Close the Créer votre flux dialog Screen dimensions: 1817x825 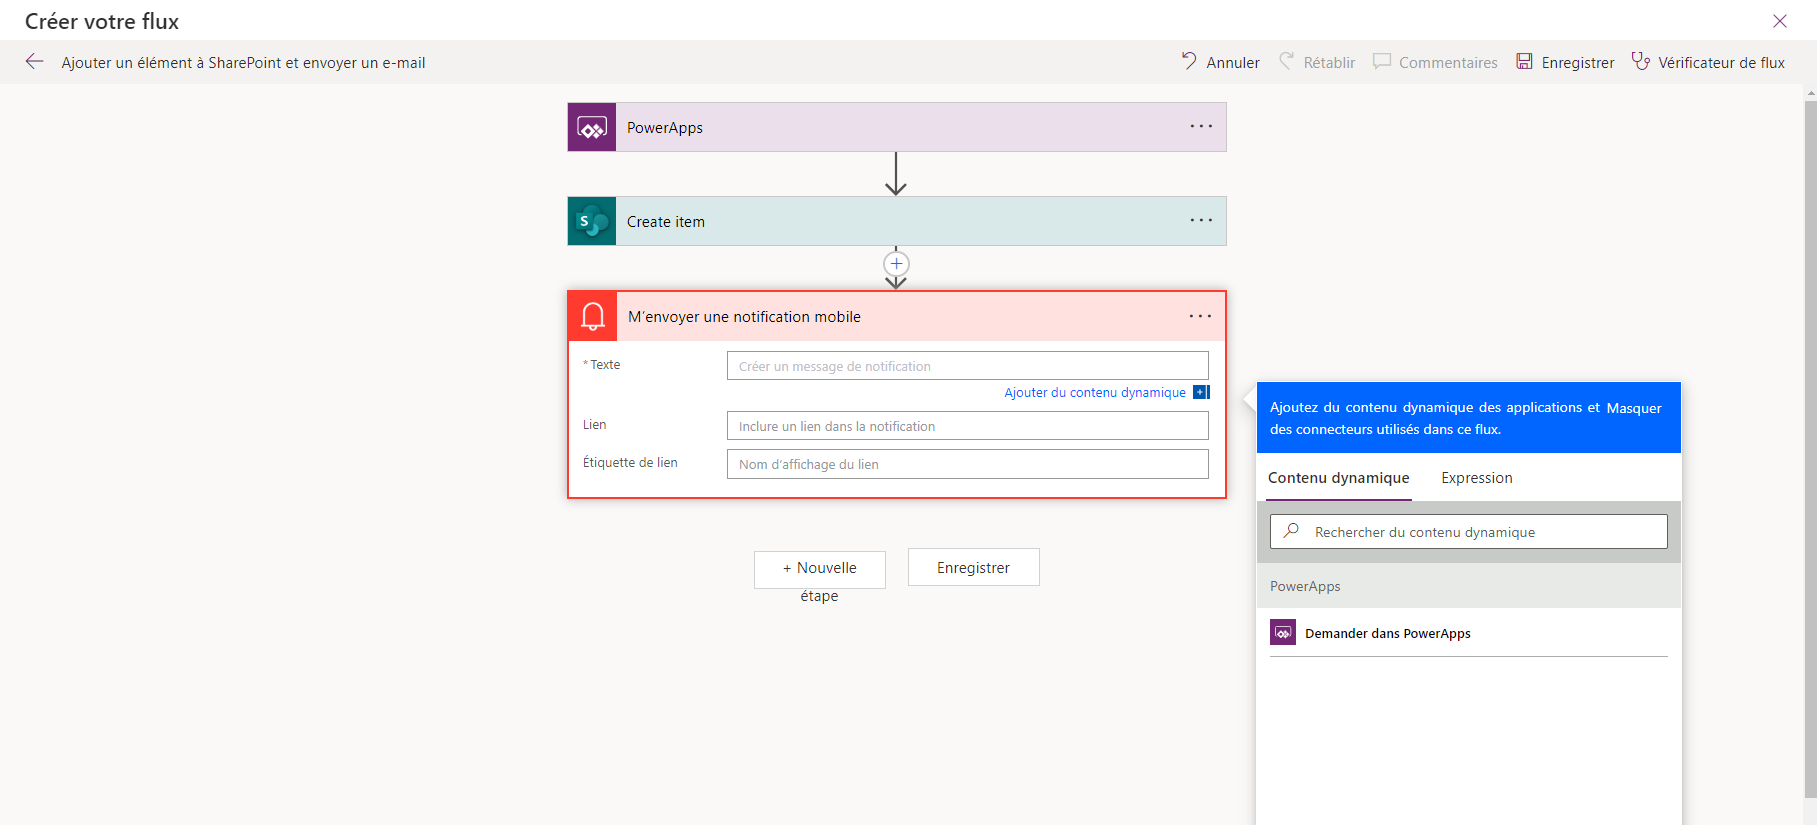click(1780, 21)
